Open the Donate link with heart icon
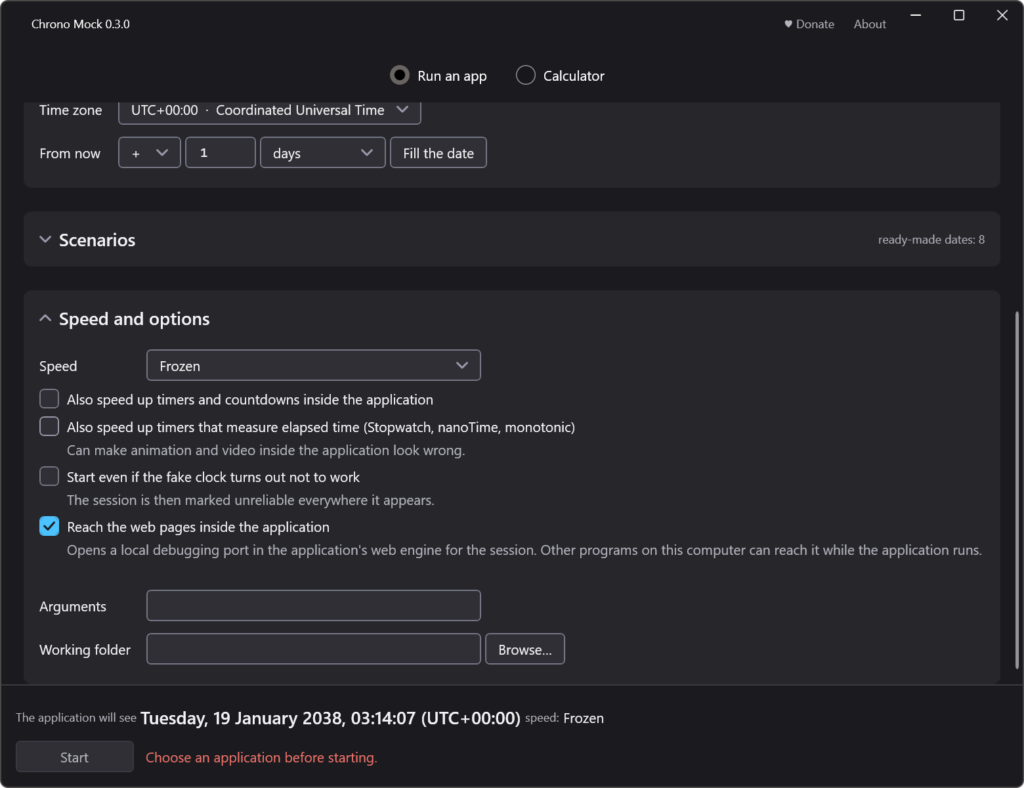 coord(808,24)
